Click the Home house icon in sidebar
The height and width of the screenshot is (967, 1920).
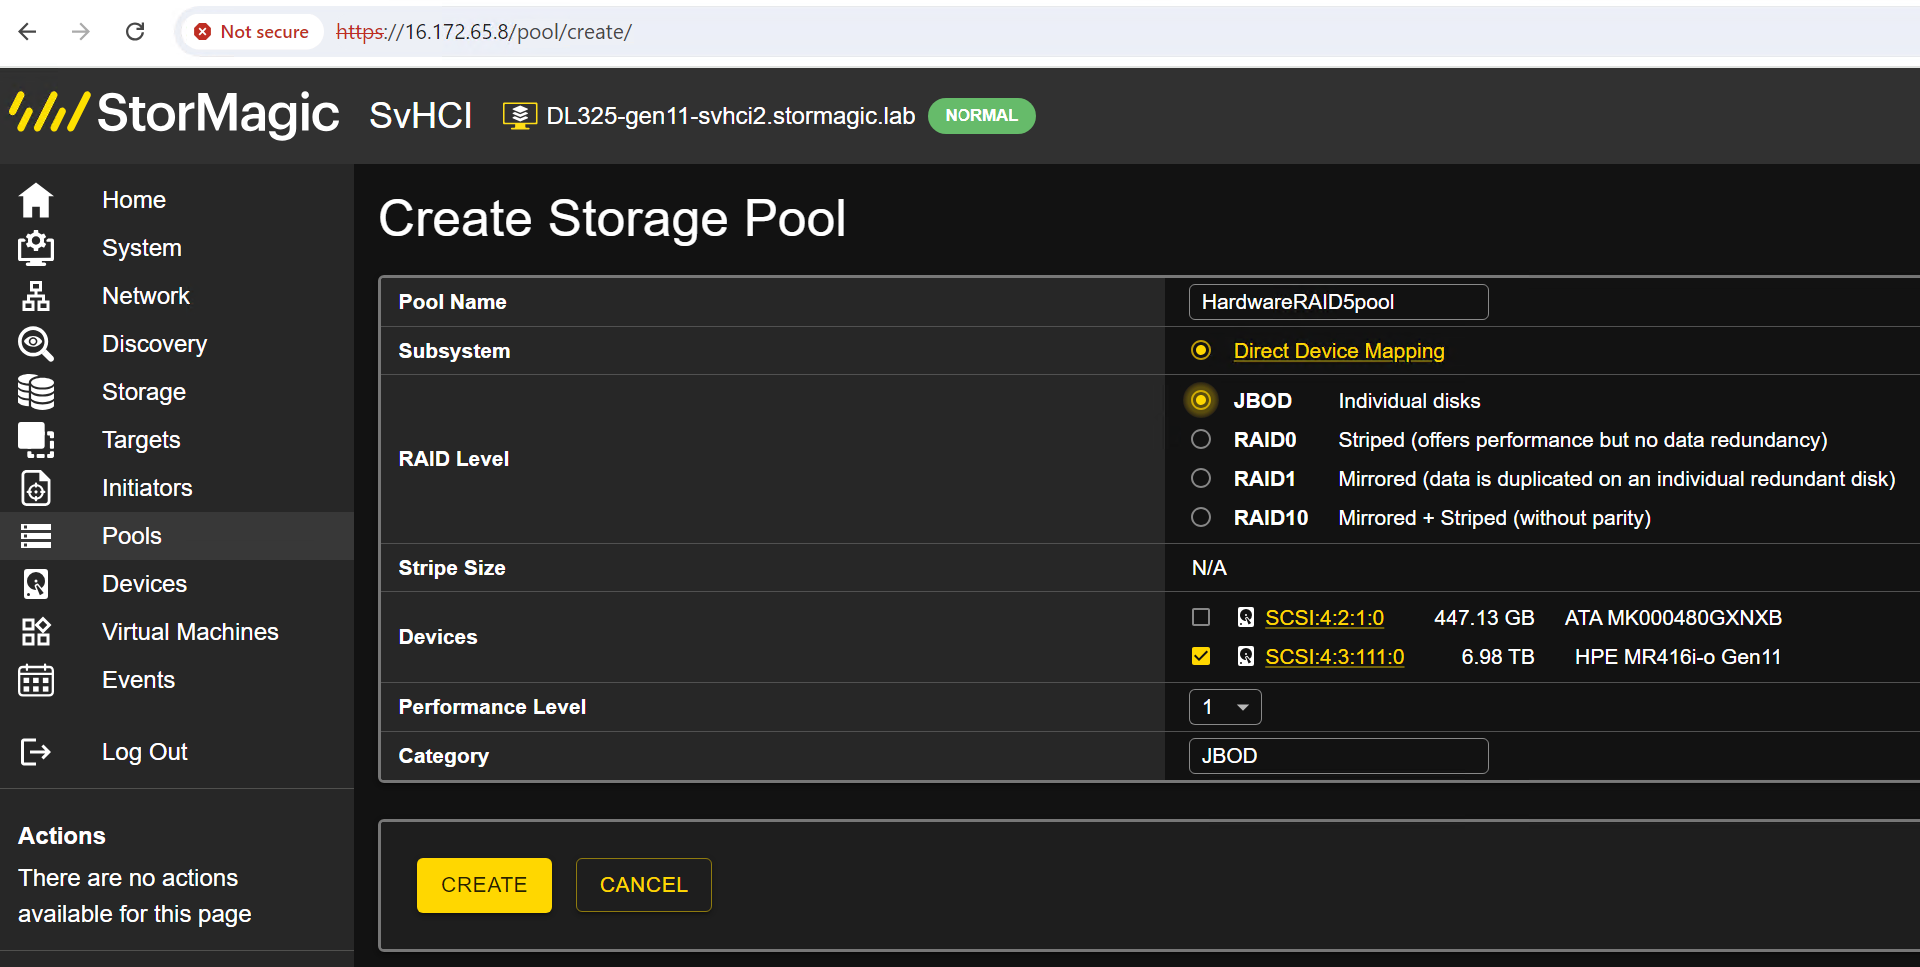click(36, 200)
